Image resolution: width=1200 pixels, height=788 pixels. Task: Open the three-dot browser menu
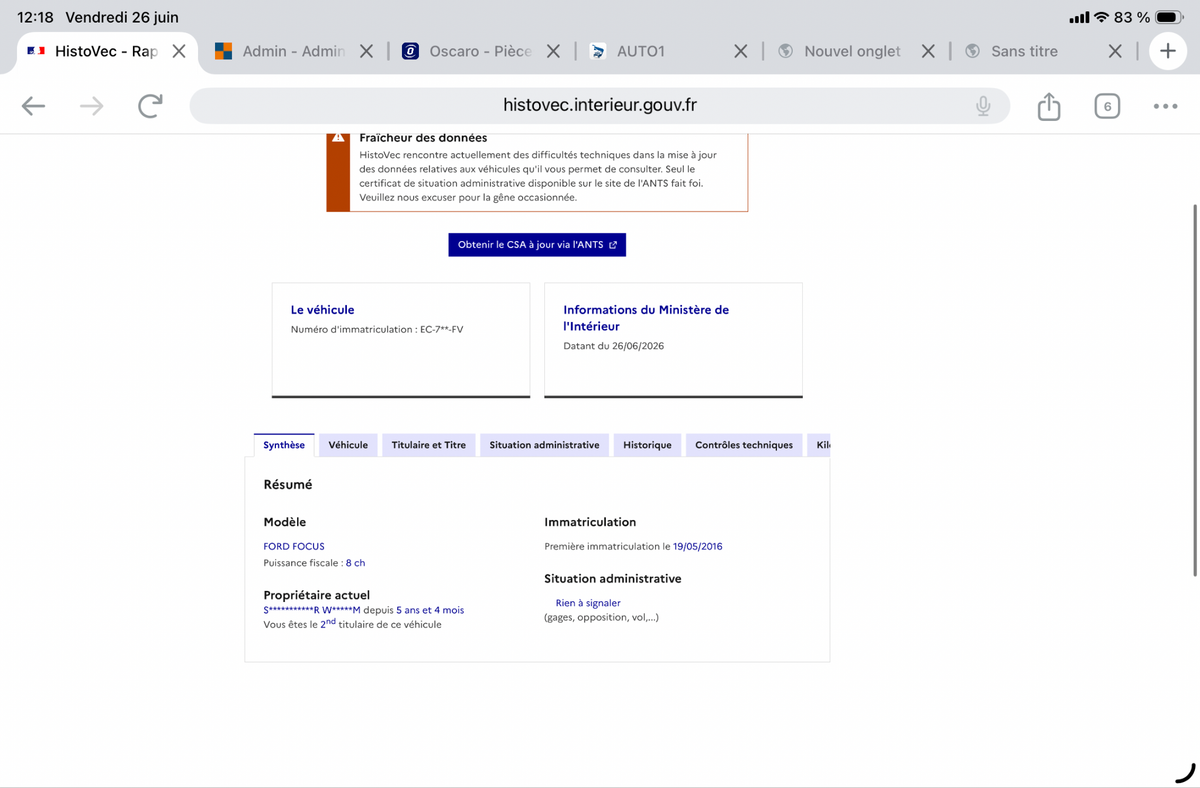click(1165, 106)
